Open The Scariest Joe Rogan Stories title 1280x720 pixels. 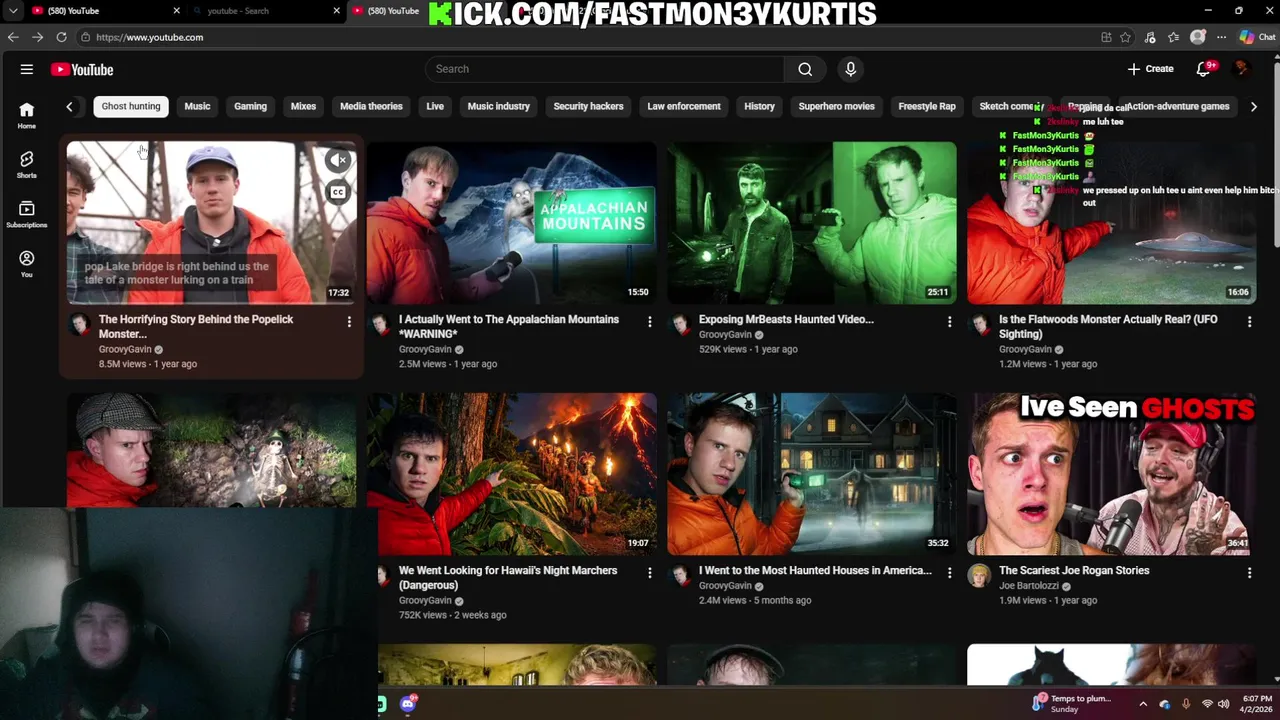(1074, 570)
